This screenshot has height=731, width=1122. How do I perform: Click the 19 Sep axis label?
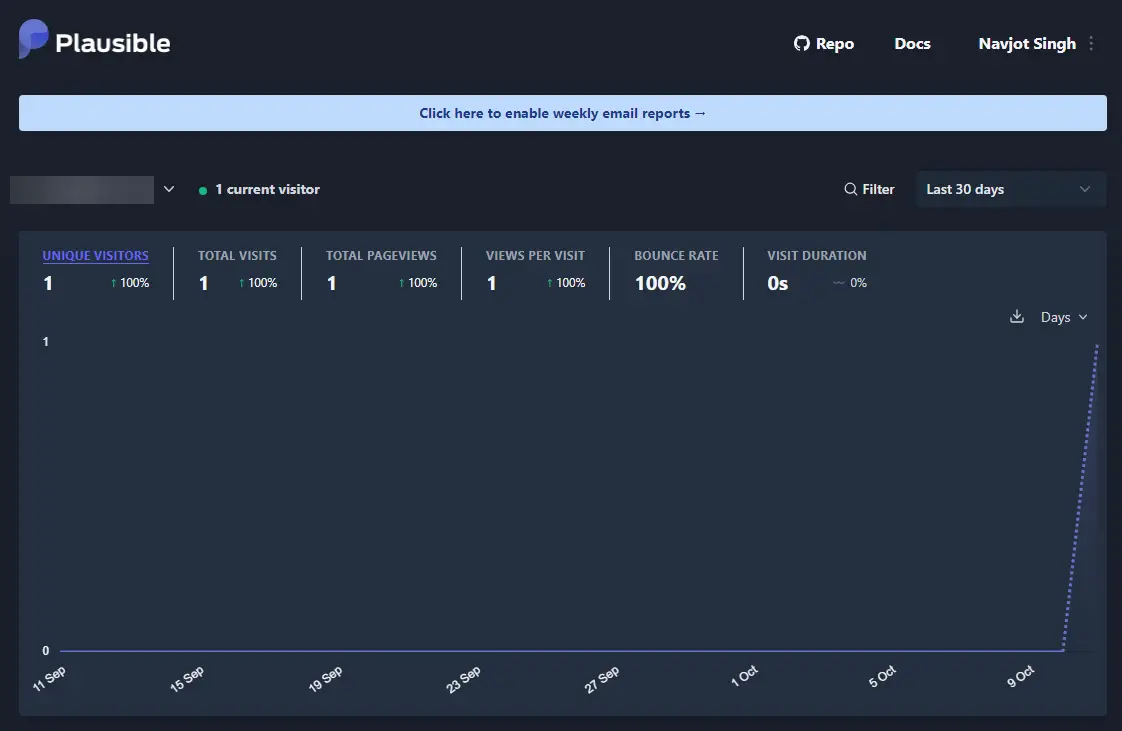click(x=325, y=679)
